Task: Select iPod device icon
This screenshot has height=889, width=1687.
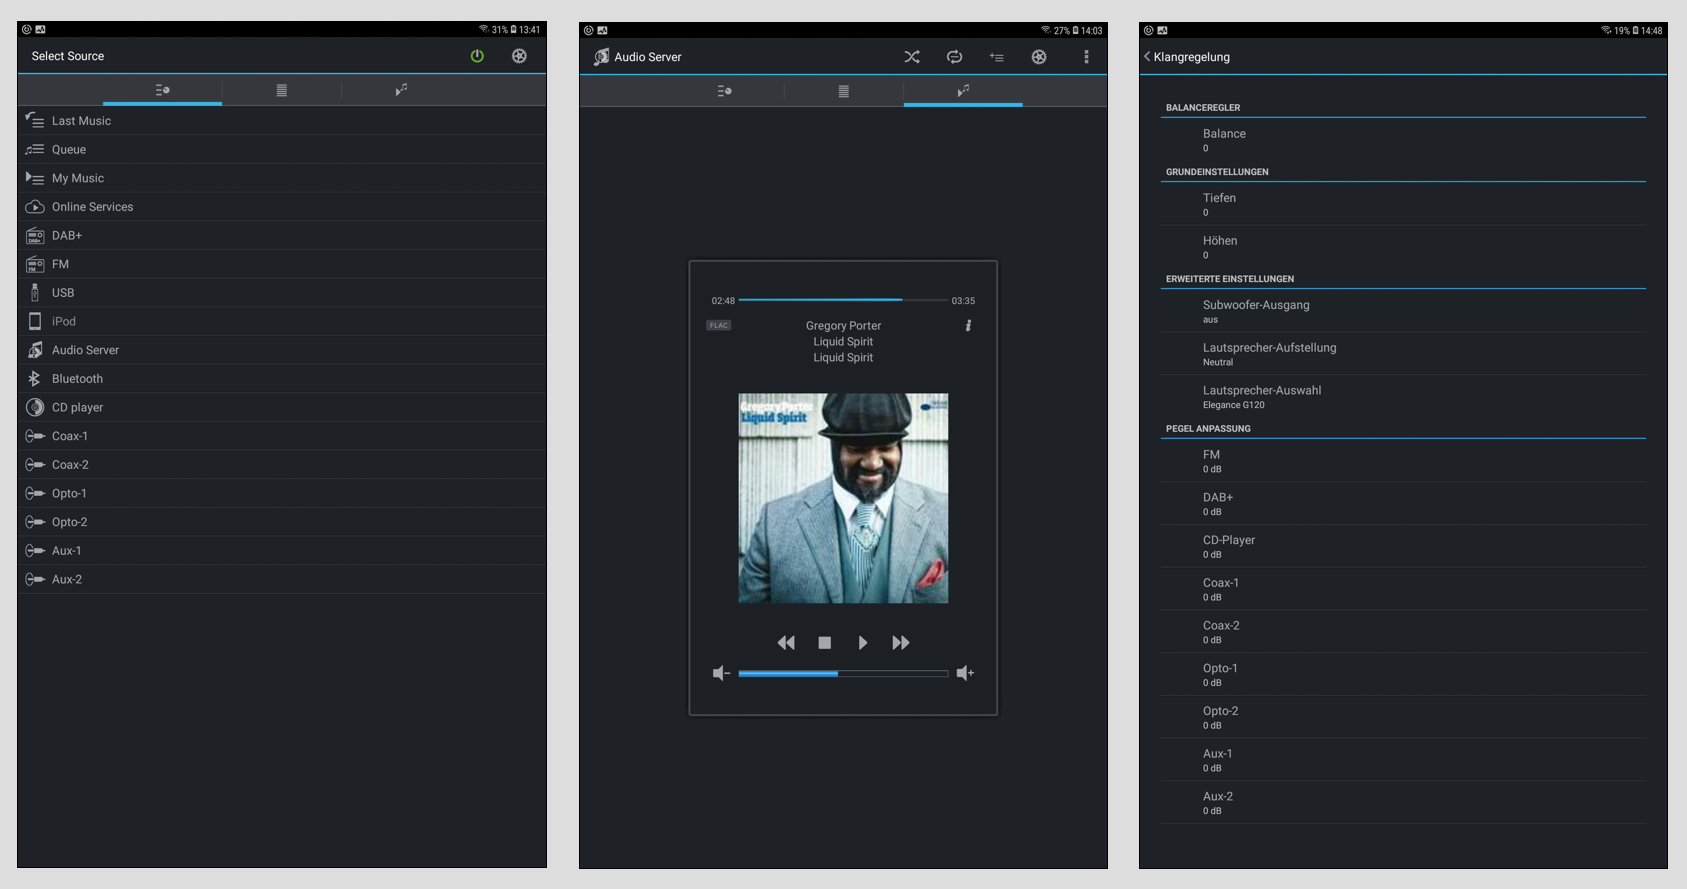Action: [x=35, y=321]
